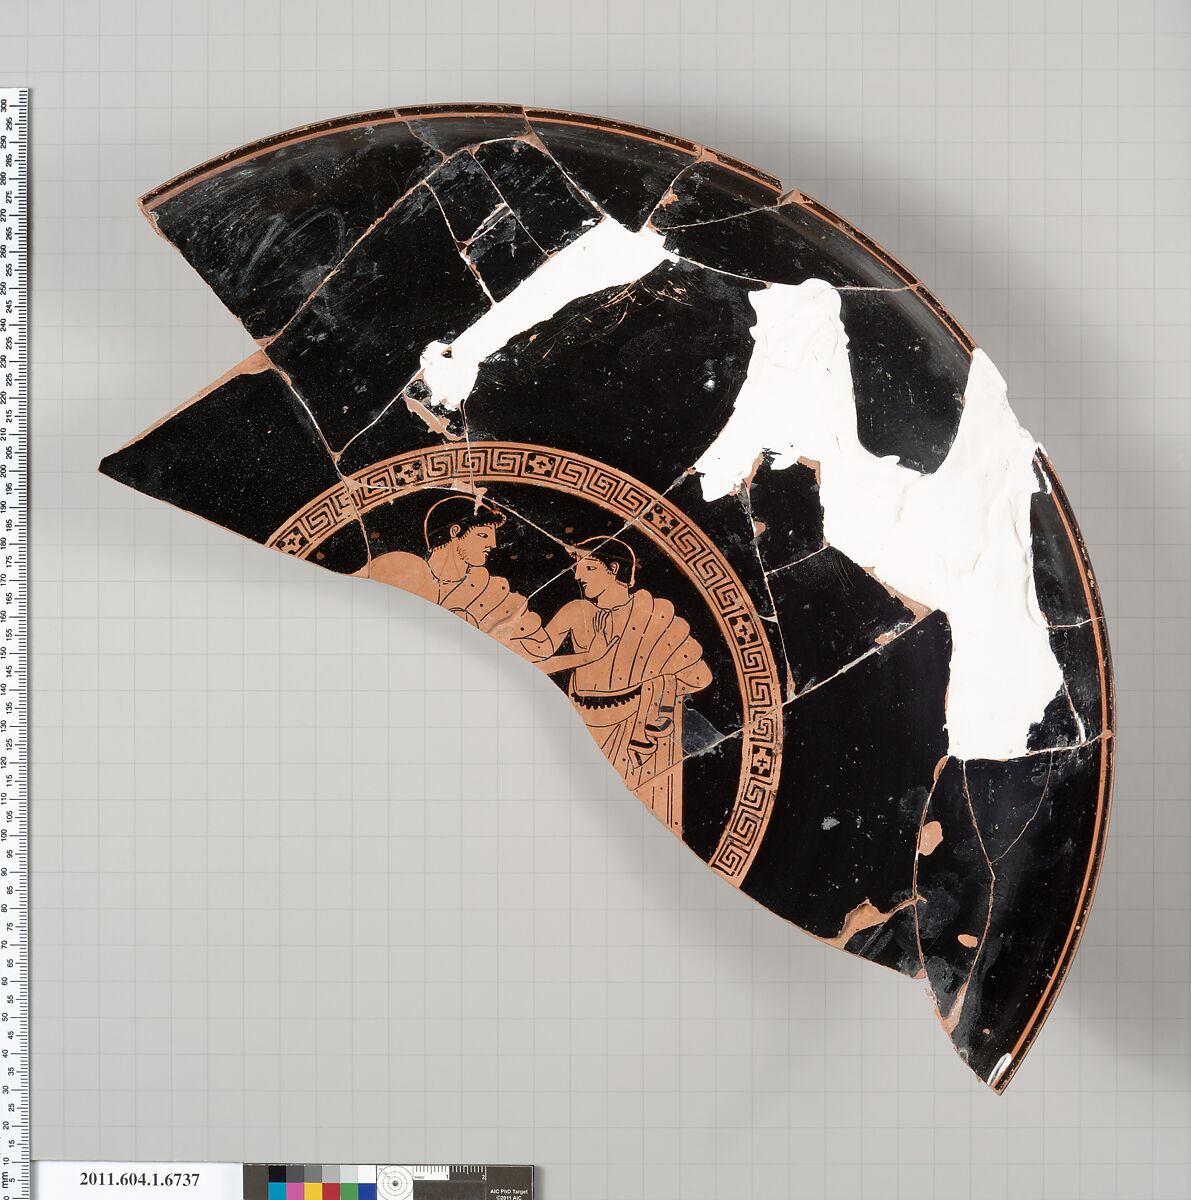Select the magenta color target patch

click(x=295, y=1191)
